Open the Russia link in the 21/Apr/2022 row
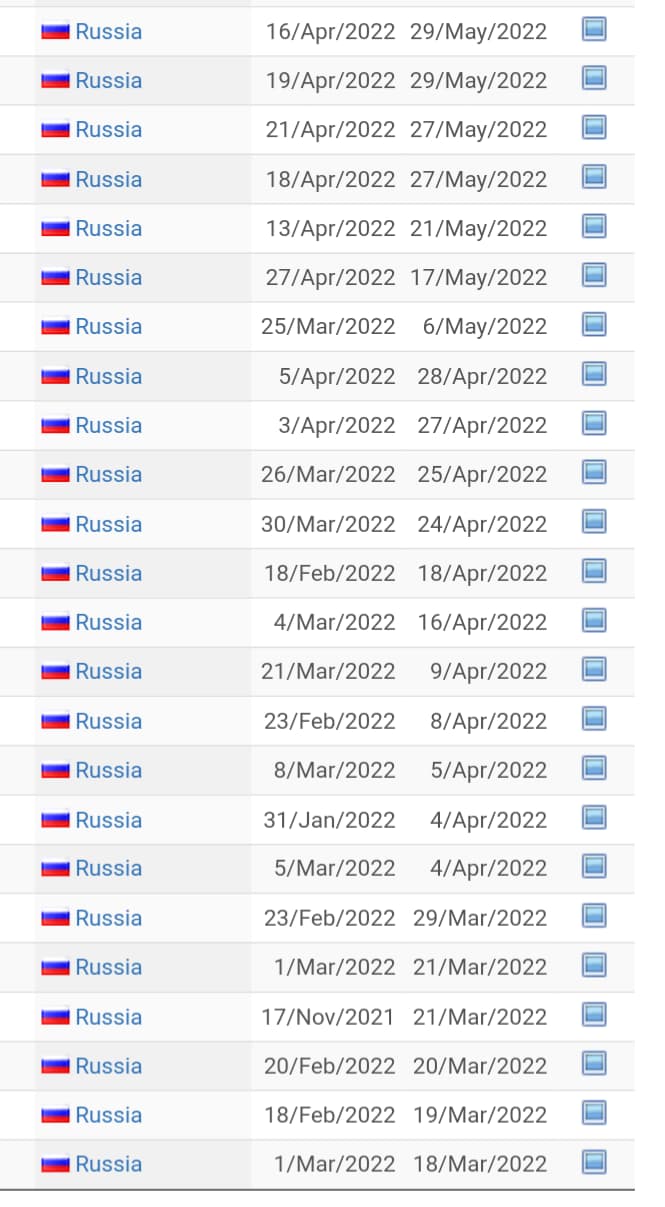This screenshot has height=1207, width=665. click(x=108, y=129)
